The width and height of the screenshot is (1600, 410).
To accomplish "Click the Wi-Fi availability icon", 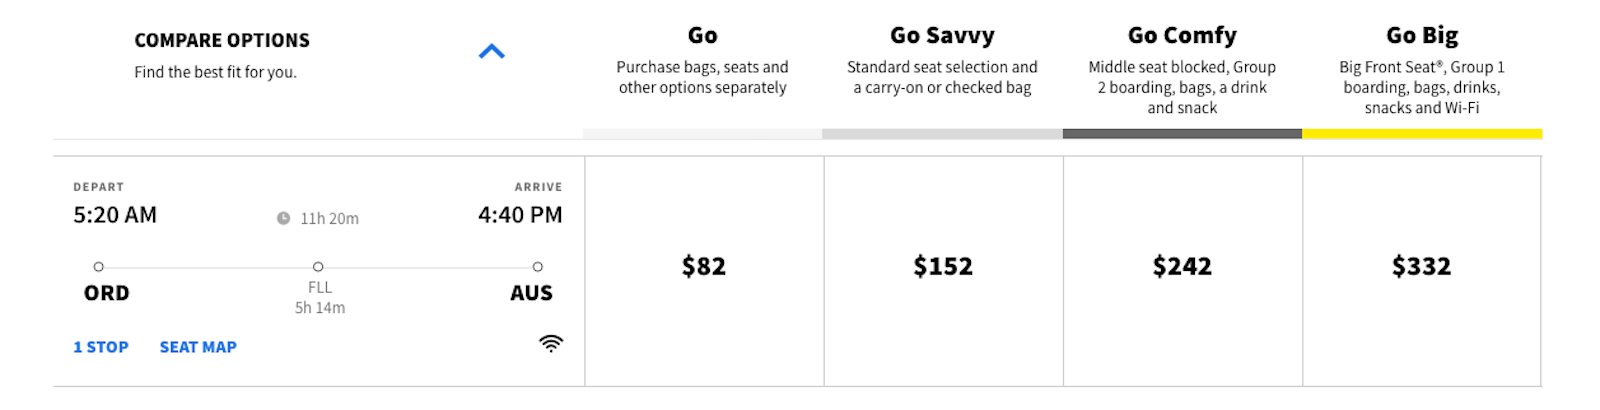I will (551, 344).
